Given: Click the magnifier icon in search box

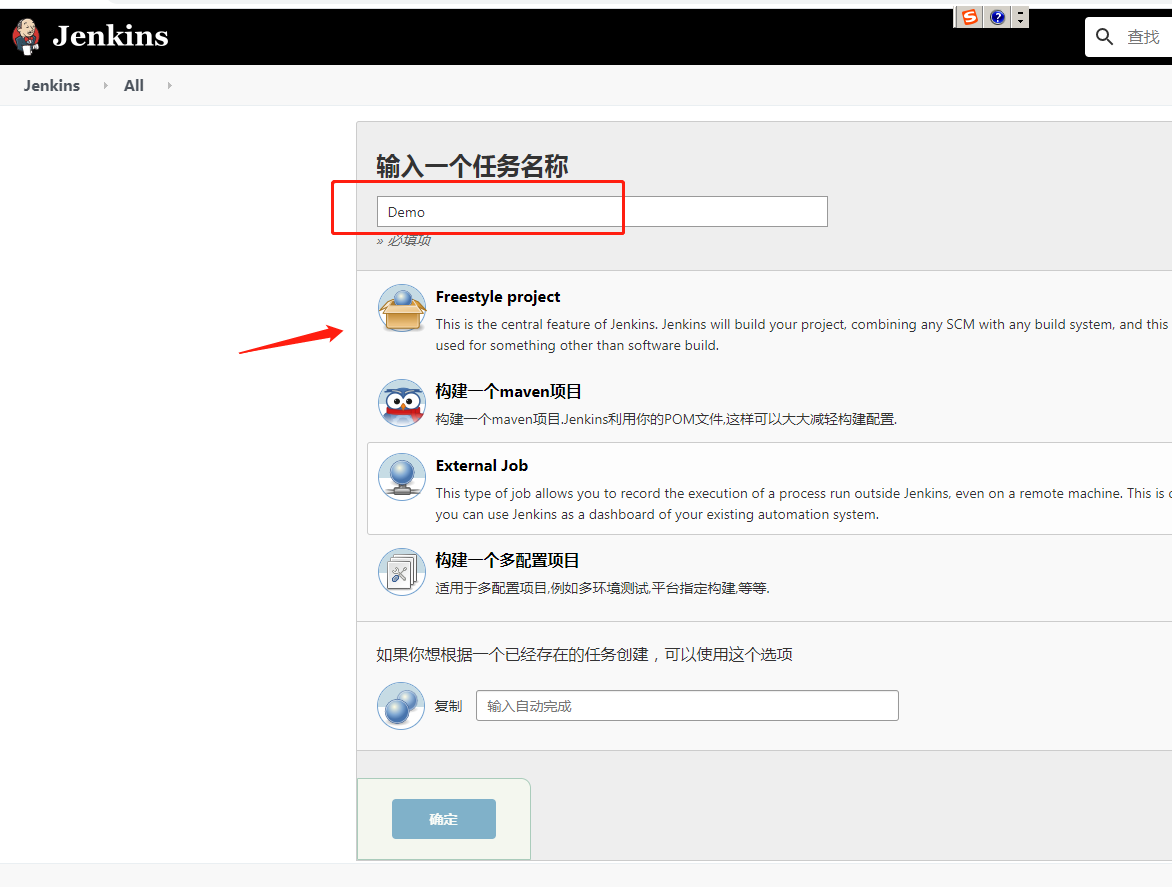Looking at the screenshot, I should pyautogui.click(x=1105, y=37).
